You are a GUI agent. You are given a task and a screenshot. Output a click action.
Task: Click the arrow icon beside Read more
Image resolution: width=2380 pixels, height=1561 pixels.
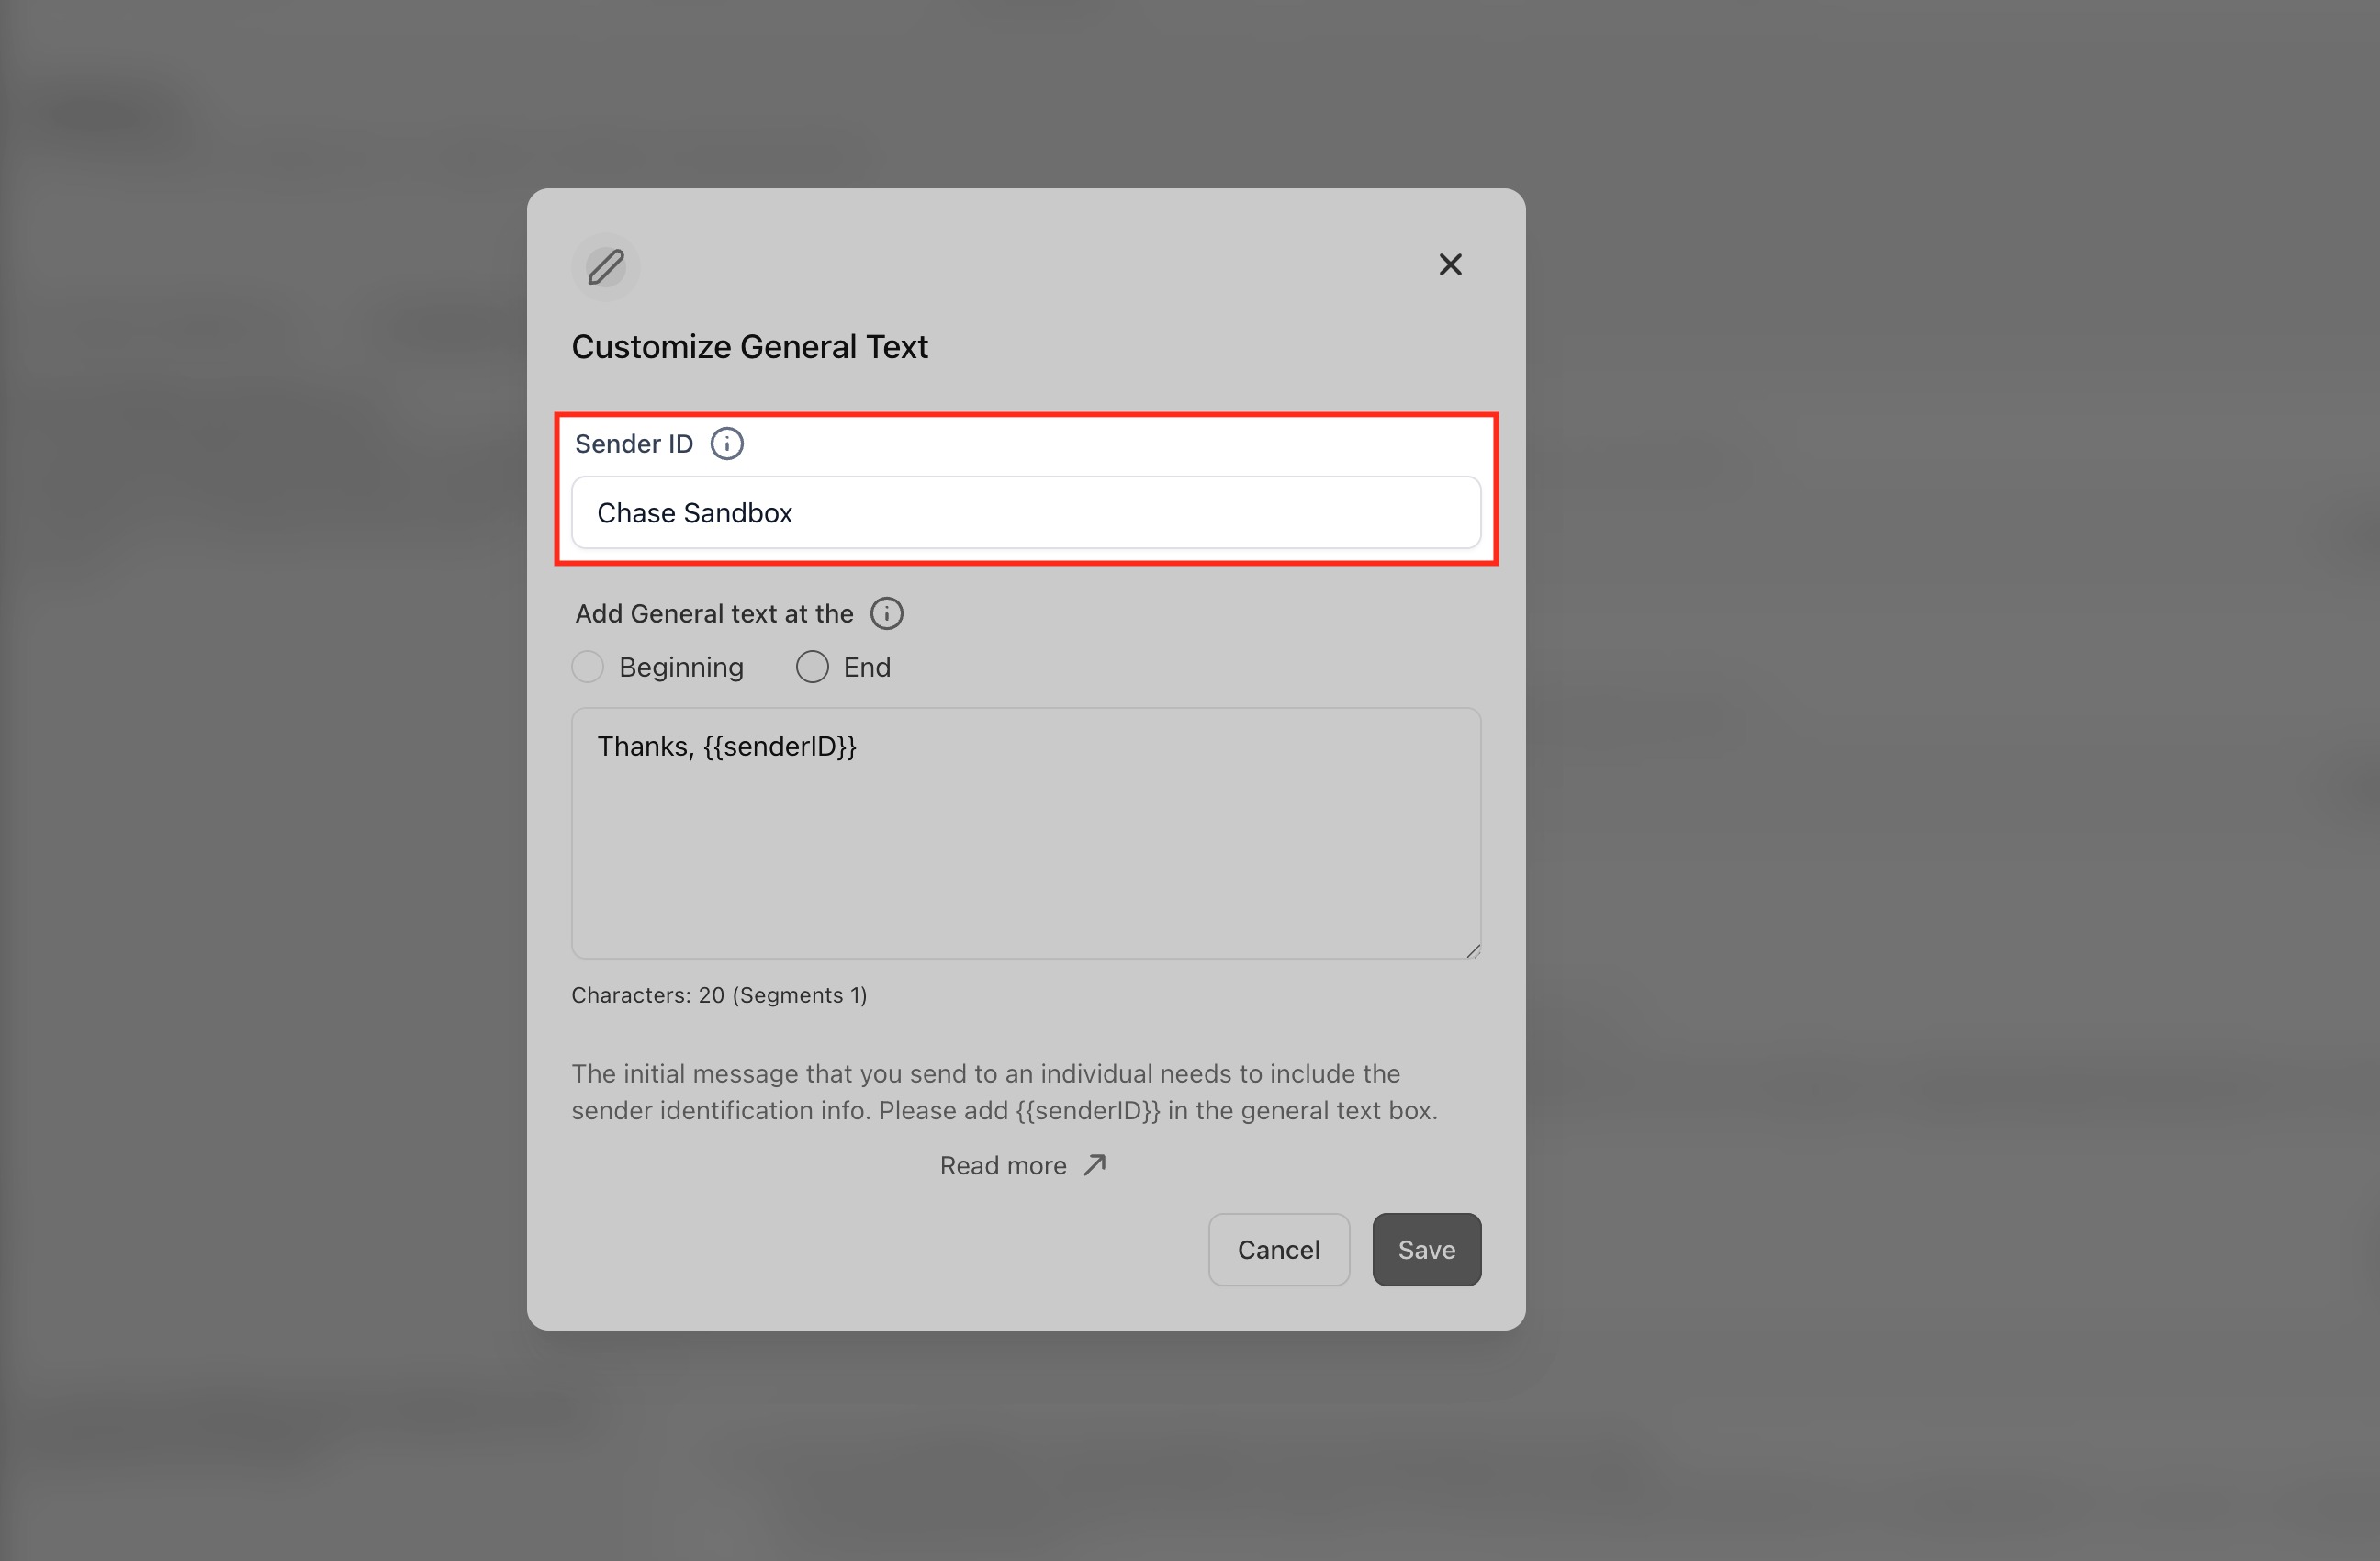point(1095,1165)
